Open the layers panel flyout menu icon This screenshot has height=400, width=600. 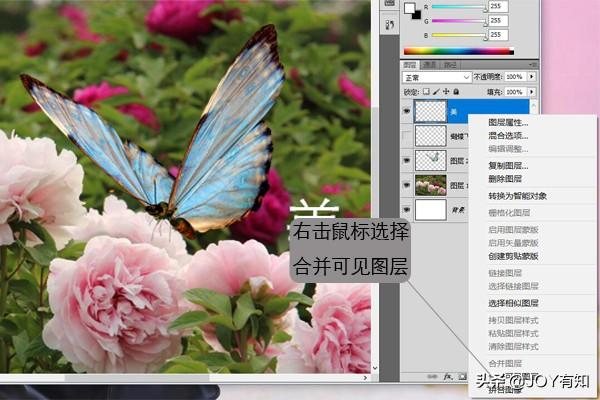pos(532,65)
